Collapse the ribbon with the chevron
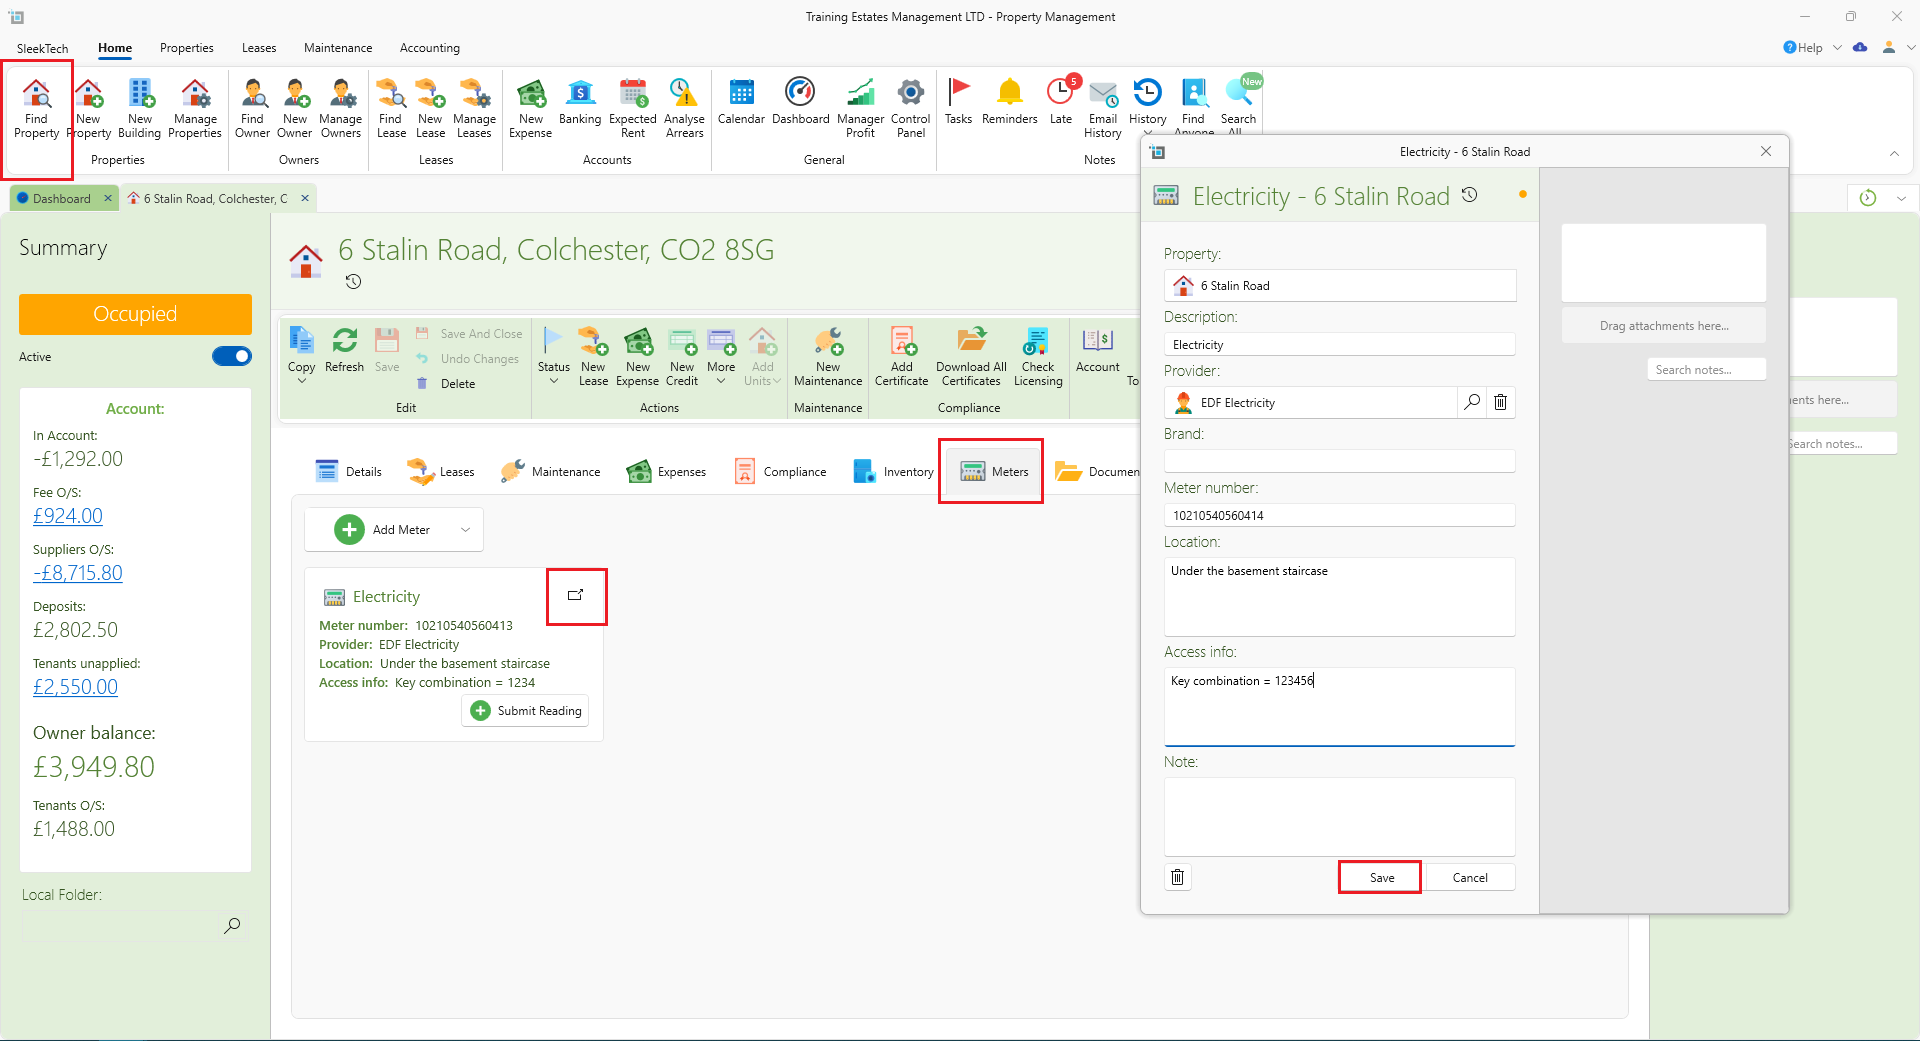Screen dimensions: 1920x1041 (x=1894, y=153)
